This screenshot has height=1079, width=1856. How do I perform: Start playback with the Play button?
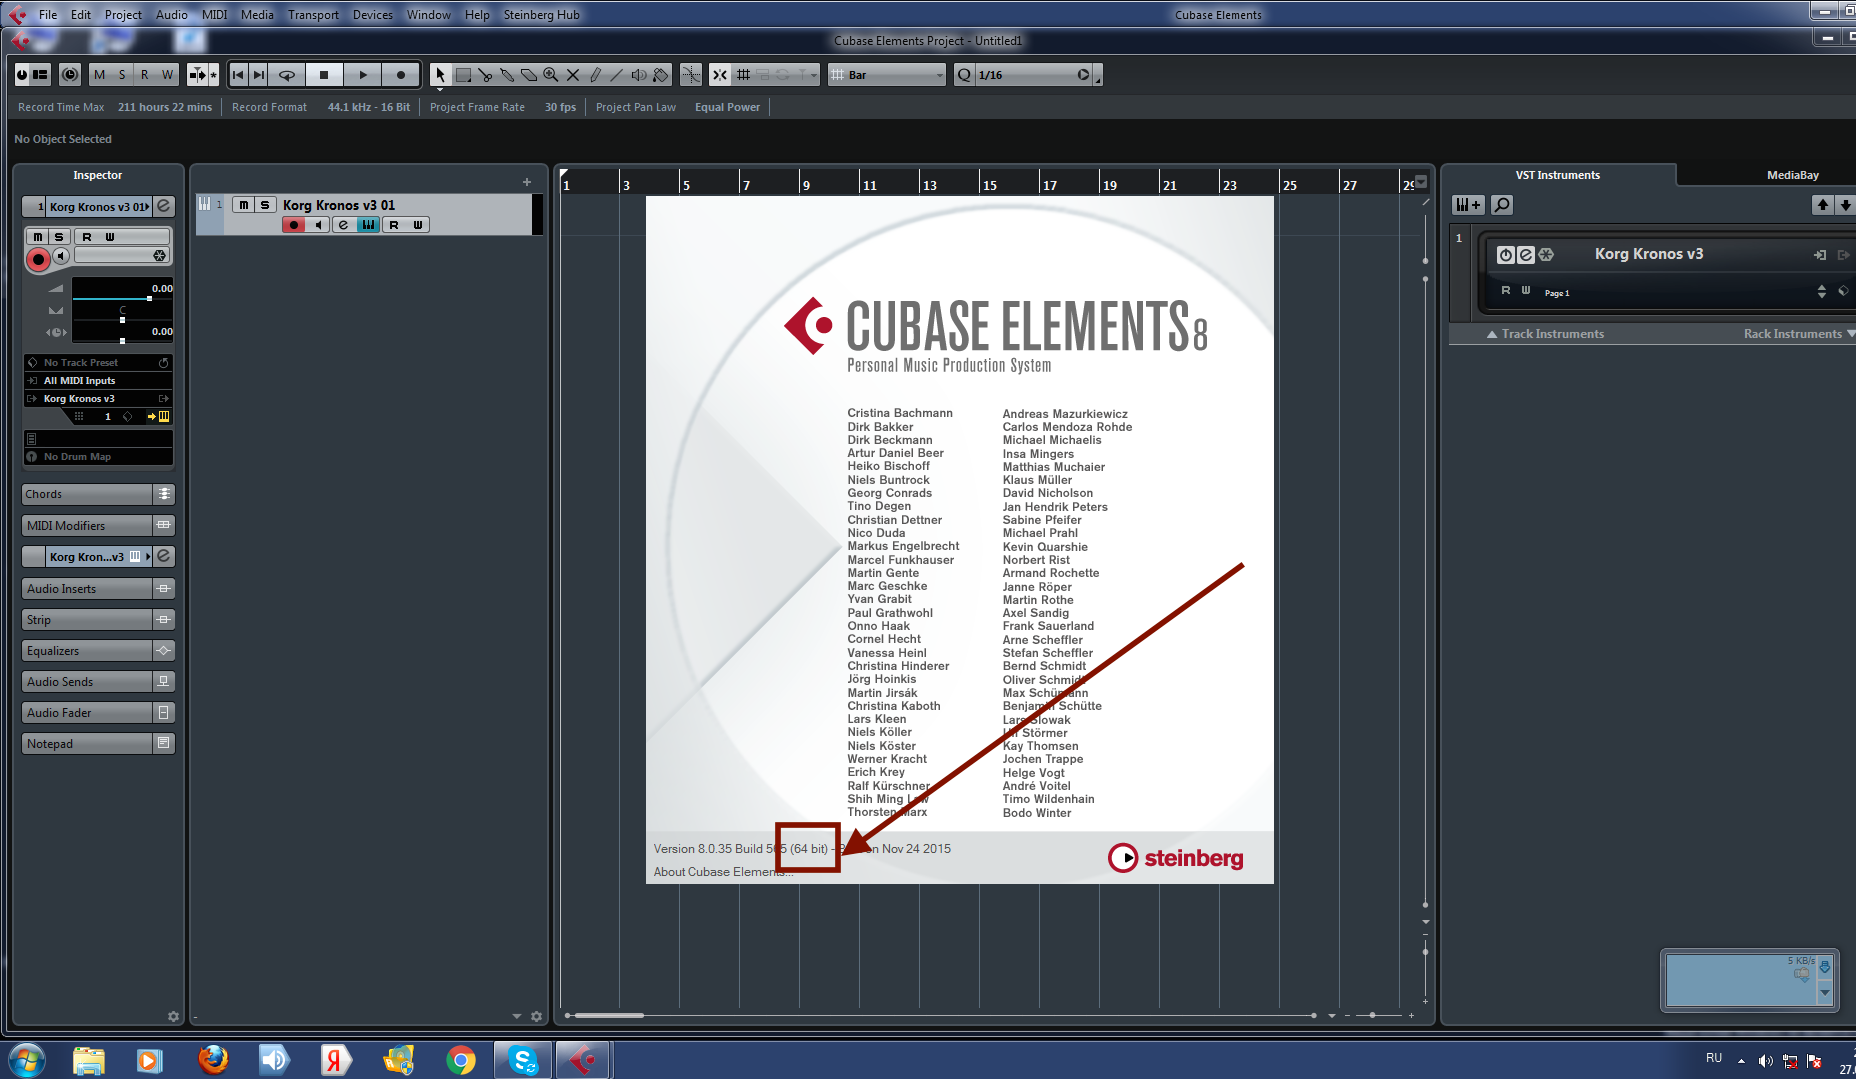363,75
